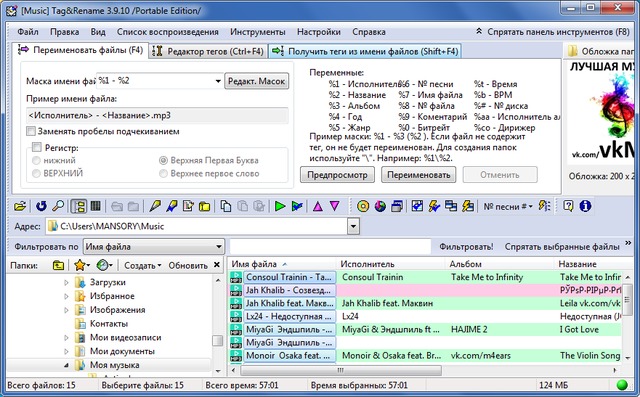Click the colorful pie disc icon

pos(380,206)
